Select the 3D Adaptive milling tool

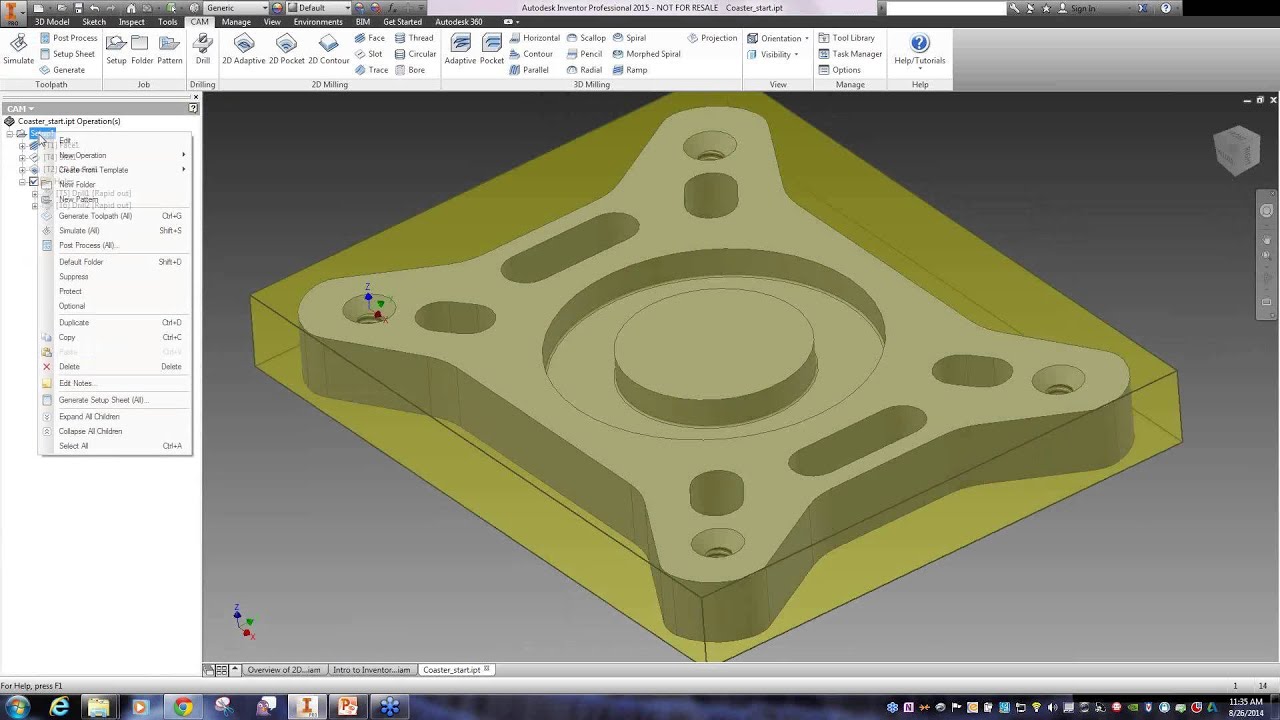click(x=460, y=50)
